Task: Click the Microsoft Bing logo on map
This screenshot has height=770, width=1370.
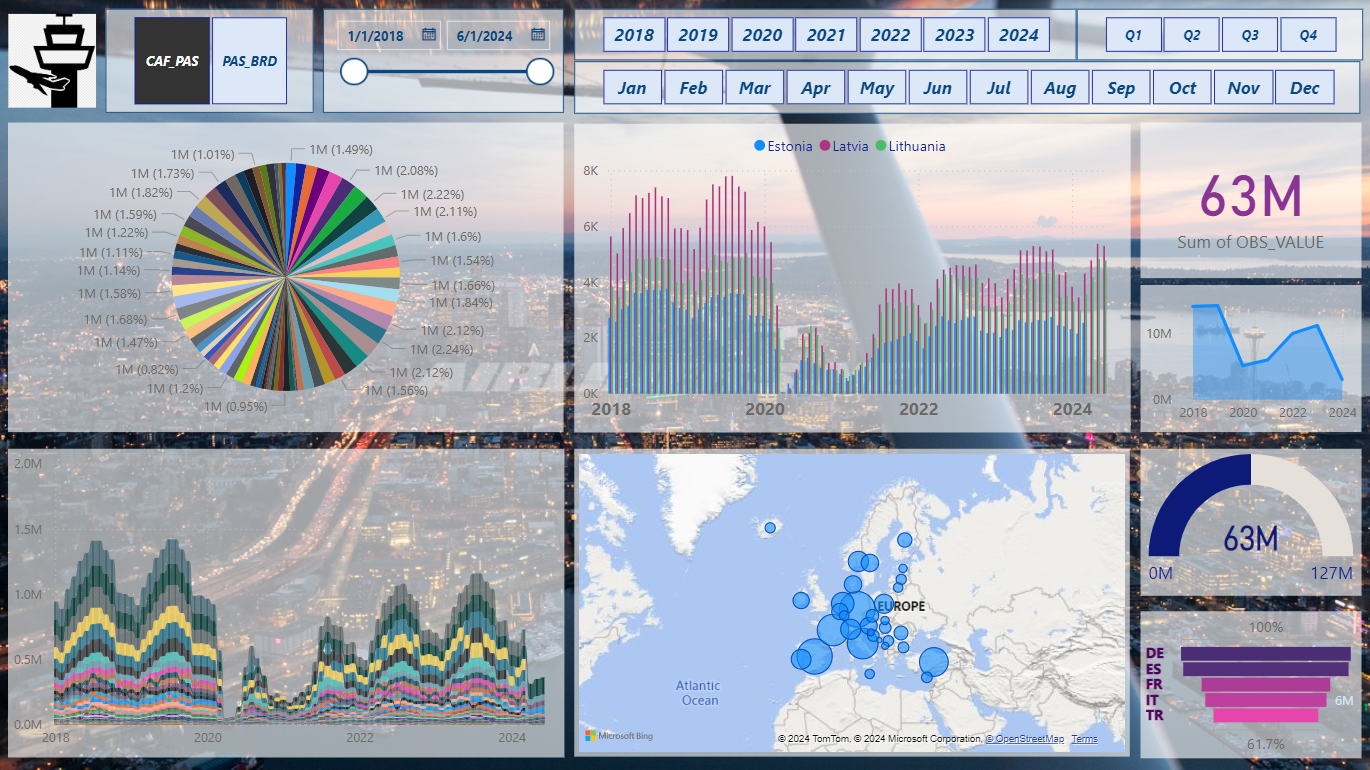Action: pos(619,736)
